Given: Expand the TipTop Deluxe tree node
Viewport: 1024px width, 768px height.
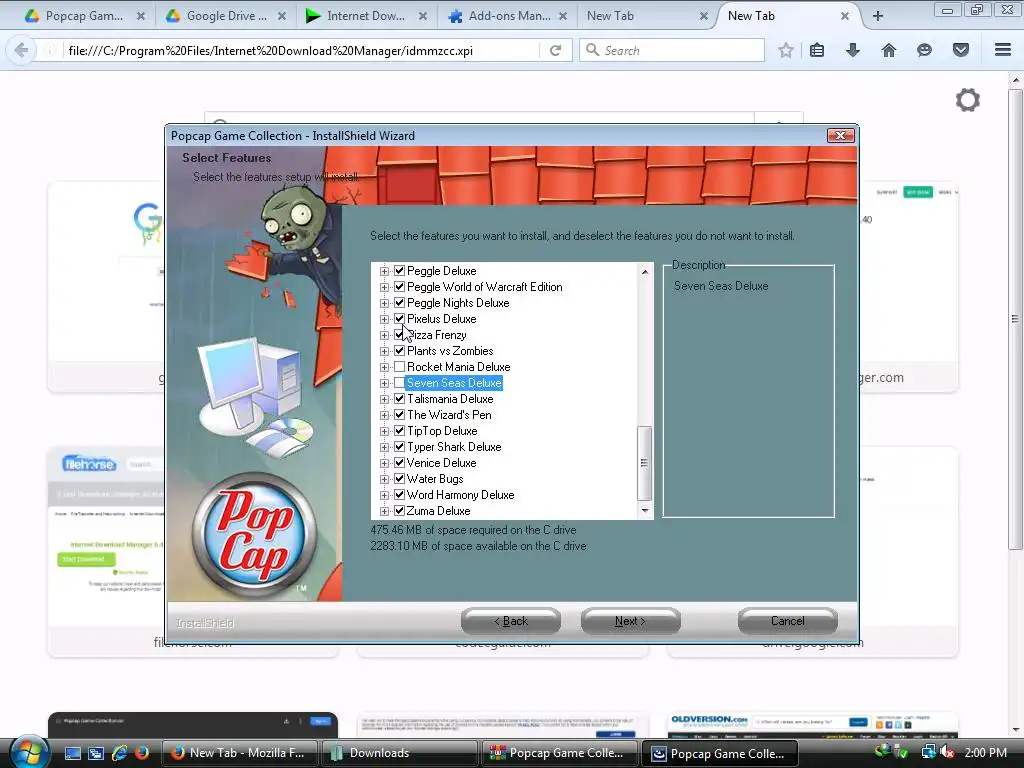Looking at the screenshot, I should (384, 431).
